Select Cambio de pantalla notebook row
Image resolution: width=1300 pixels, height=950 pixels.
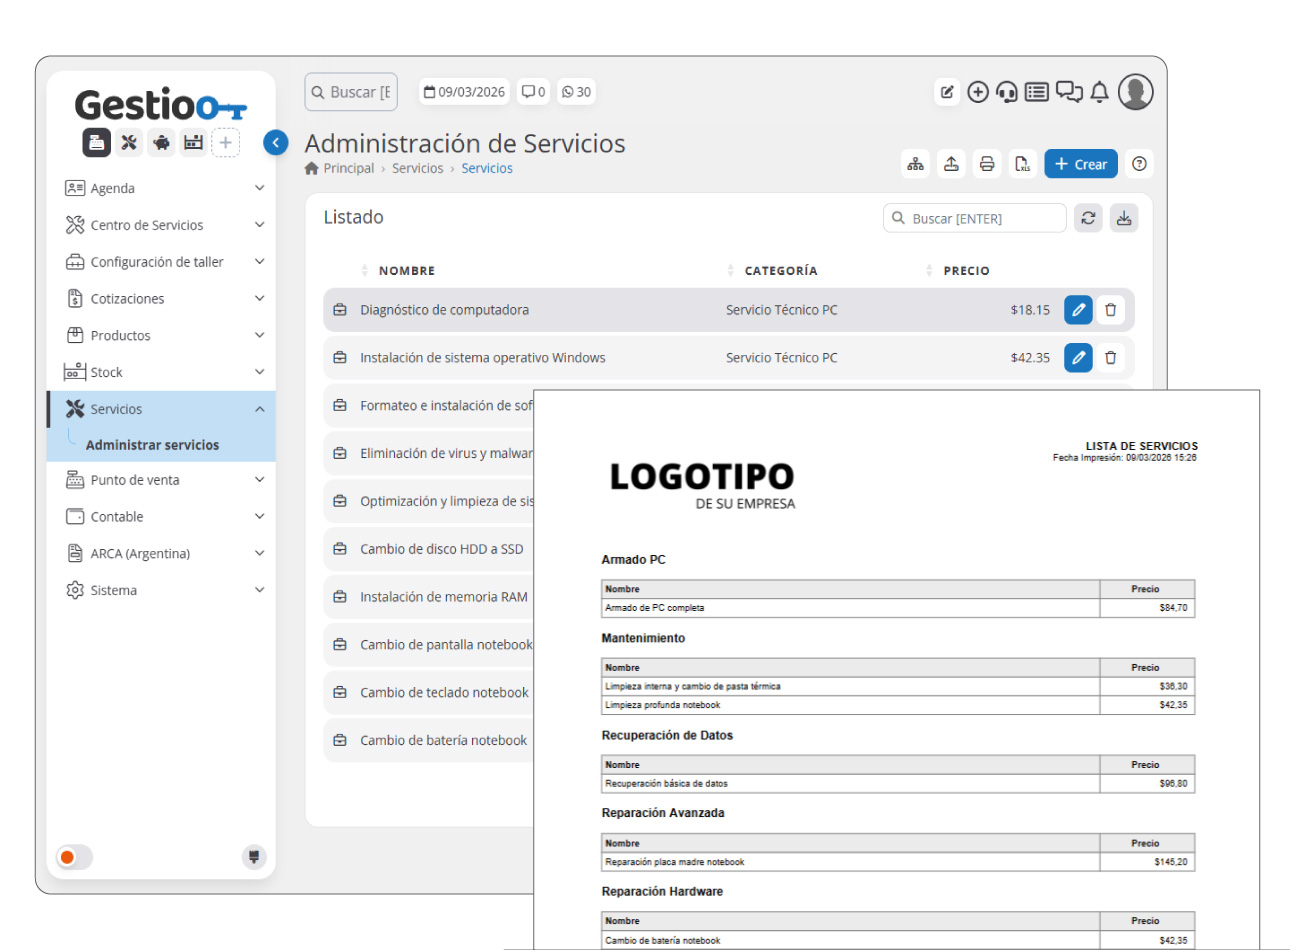pyautogui.click(x=429, y=645)
